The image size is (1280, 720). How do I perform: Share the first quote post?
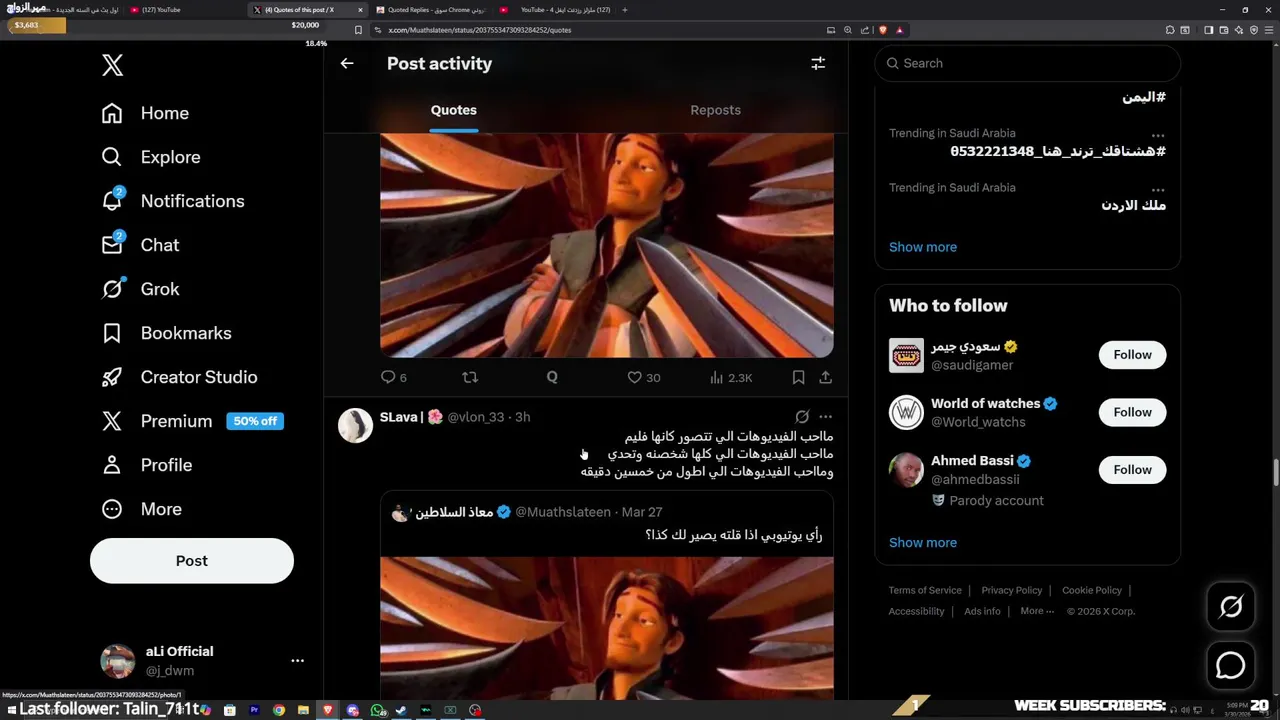tap(826, 377)
